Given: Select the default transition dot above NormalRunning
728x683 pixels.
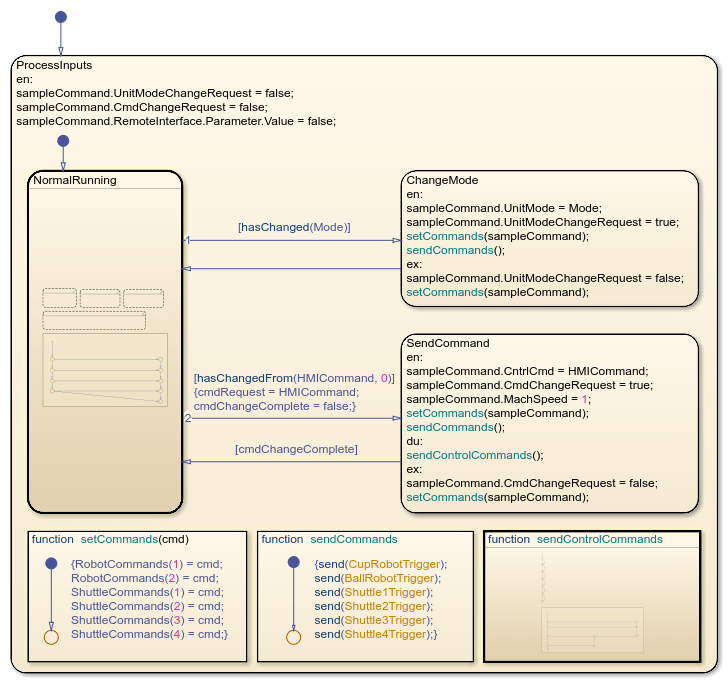Looking at the screenshot, I should (x=62, y=141).
